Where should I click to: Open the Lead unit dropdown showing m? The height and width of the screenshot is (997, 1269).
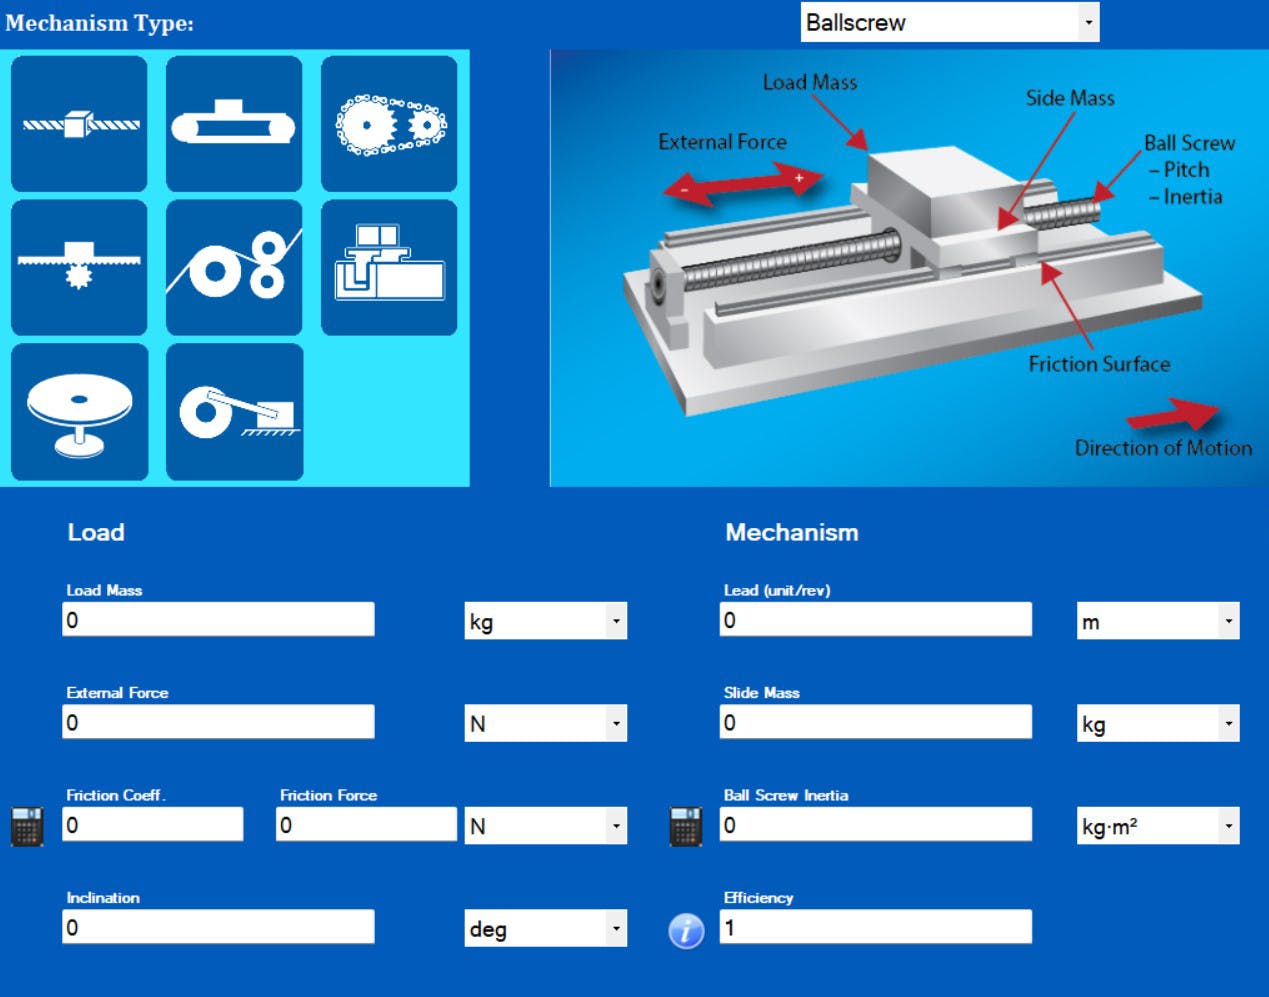tap(1157, 621)
